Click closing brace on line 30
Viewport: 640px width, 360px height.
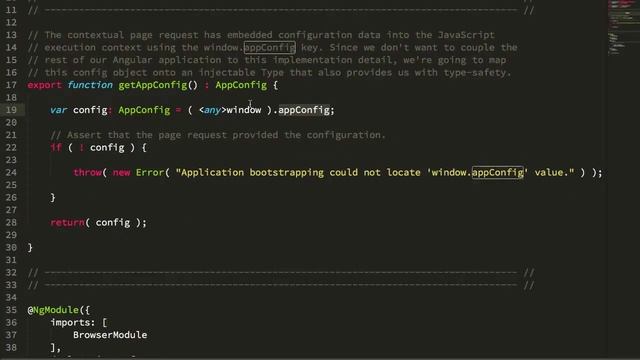tap(30, 247)
